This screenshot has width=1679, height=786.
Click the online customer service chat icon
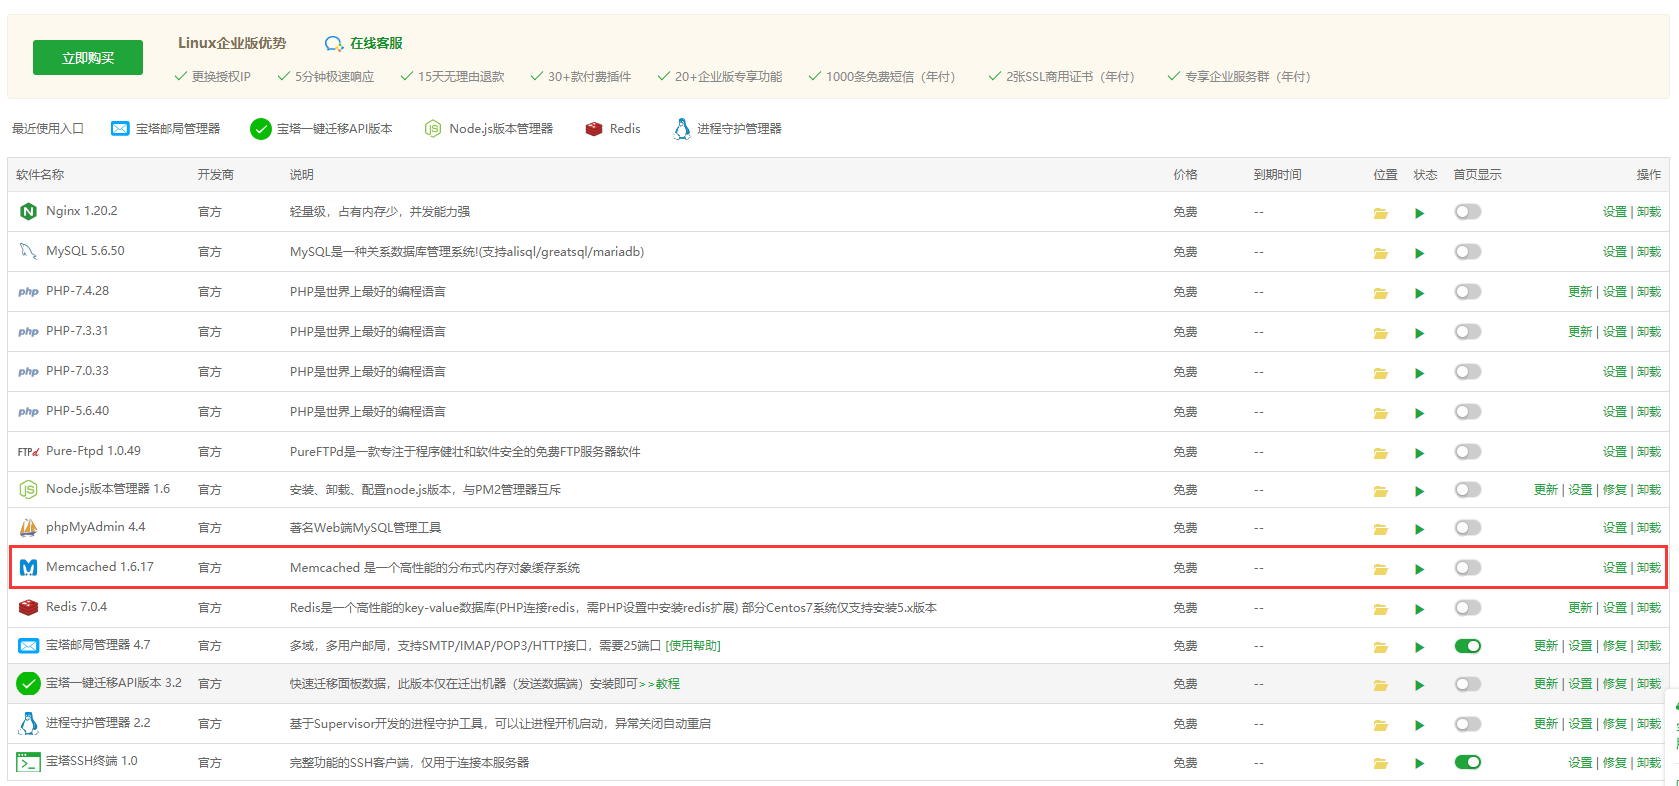point(334,44)
